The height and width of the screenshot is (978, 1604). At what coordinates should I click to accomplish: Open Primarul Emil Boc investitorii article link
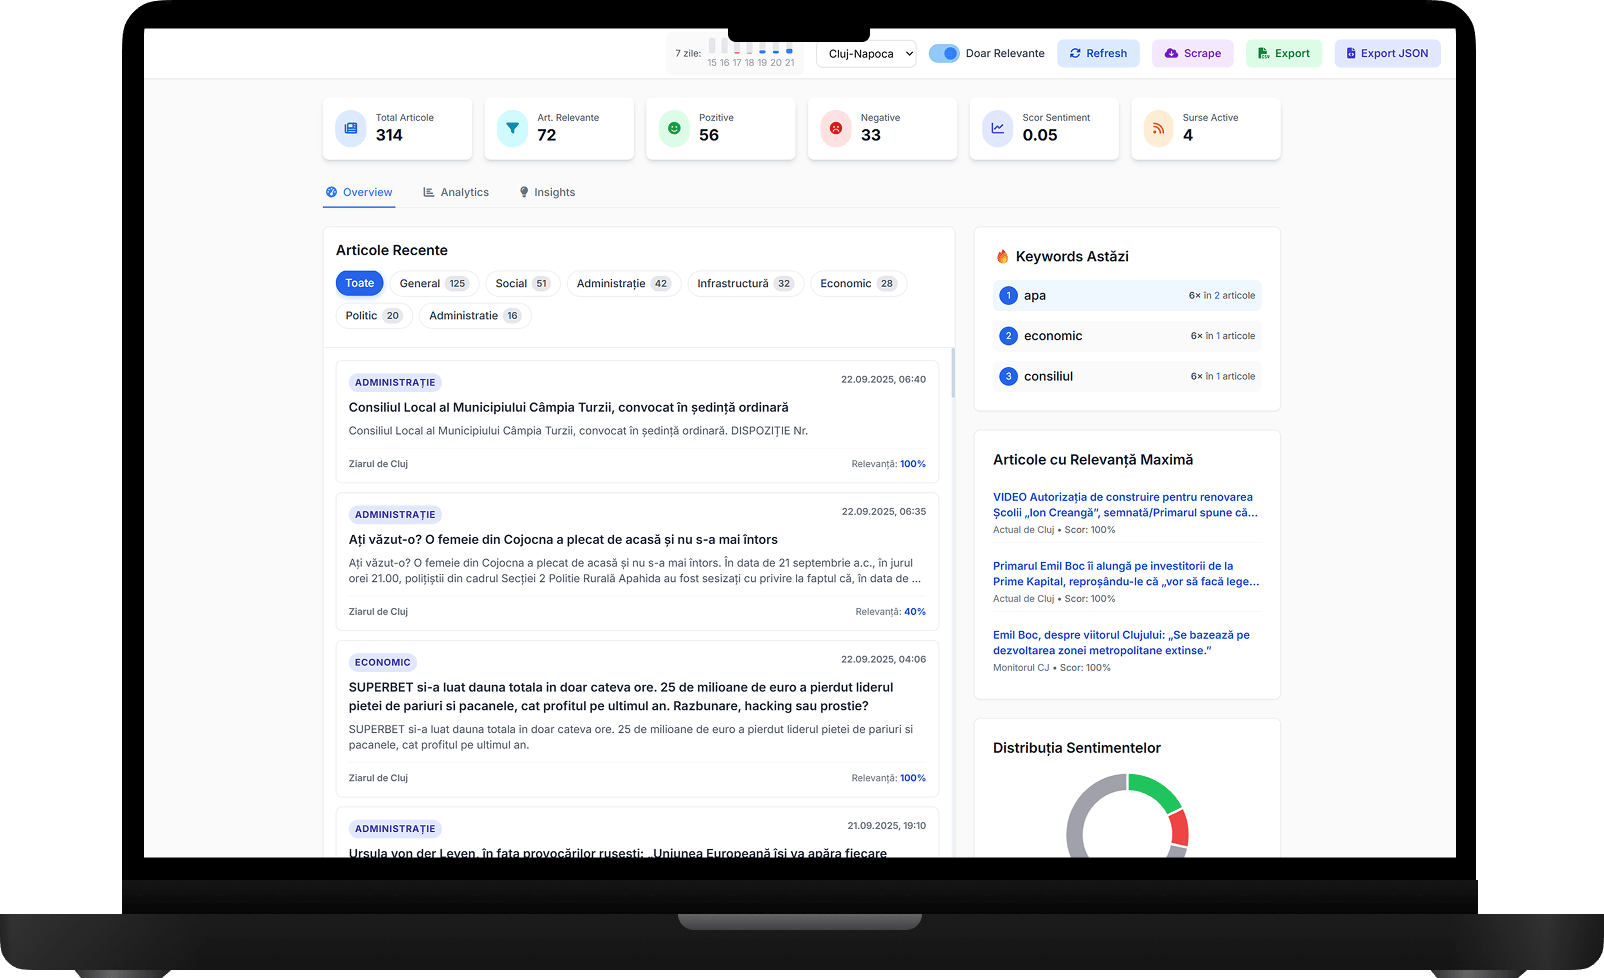coord(1126,573)
